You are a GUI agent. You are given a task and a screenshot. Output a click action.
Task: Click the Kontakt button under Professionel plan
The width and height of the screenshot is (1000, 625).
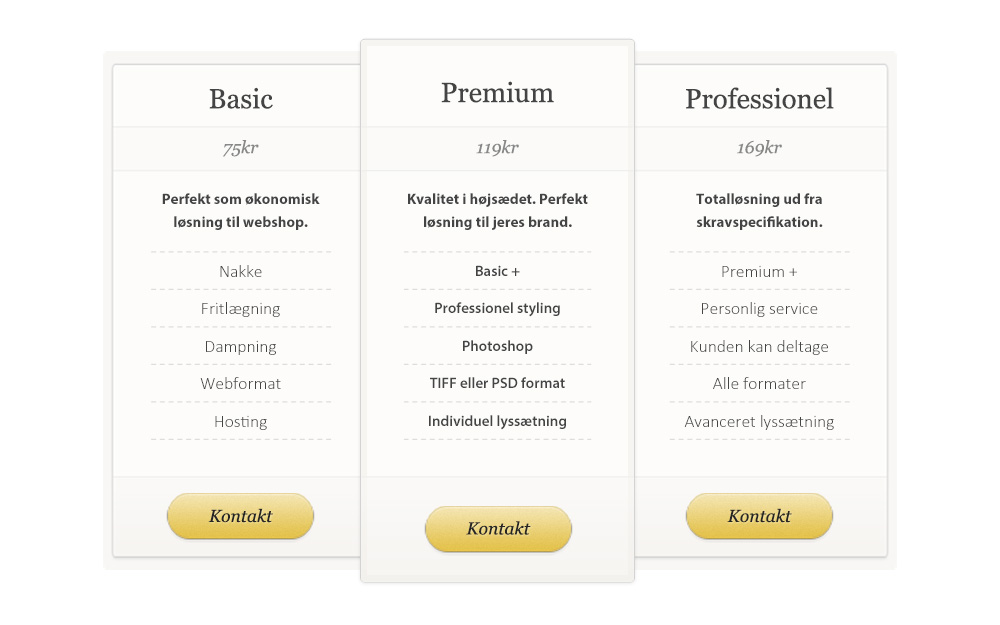coord(758,516)
